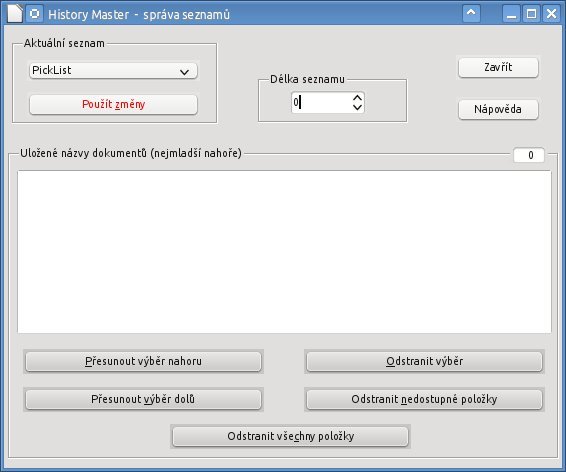Click Odstranit výběr button
This screenshot has width=566, height=472.
pos(424,361)
